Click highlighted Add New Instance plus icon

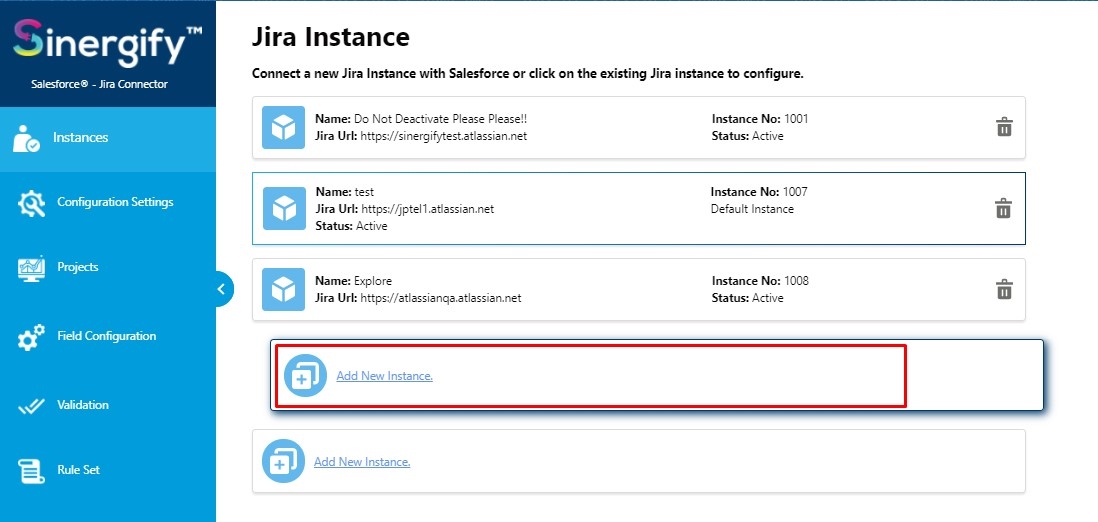[x=305, y=376]
